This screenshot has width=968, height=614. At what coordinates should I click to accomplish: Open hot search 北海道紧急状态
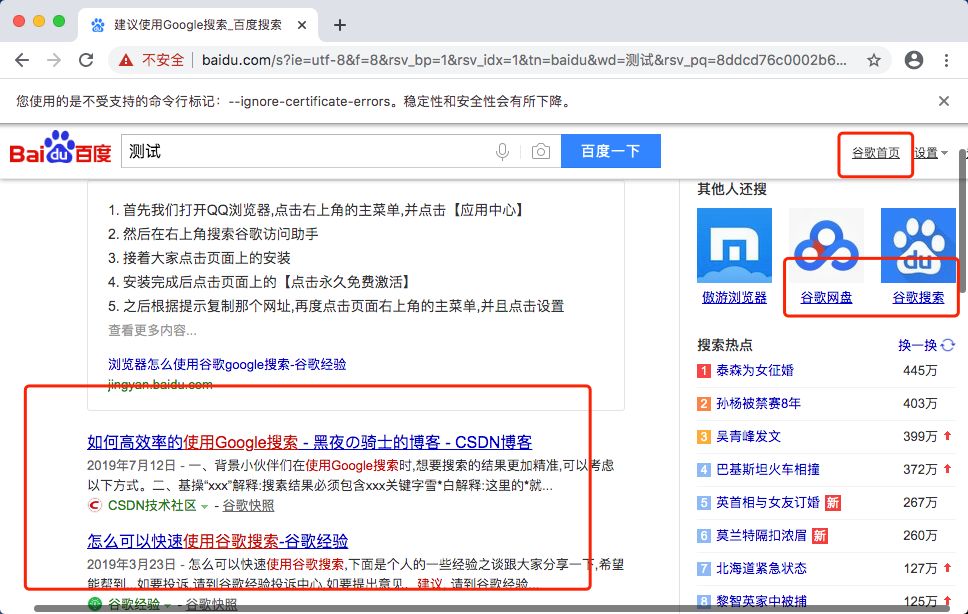761,568
